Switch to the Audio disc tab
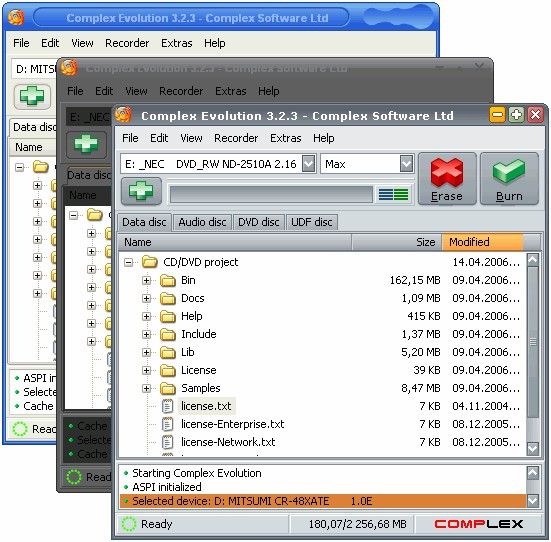551x542 pixels. [202, 222]
